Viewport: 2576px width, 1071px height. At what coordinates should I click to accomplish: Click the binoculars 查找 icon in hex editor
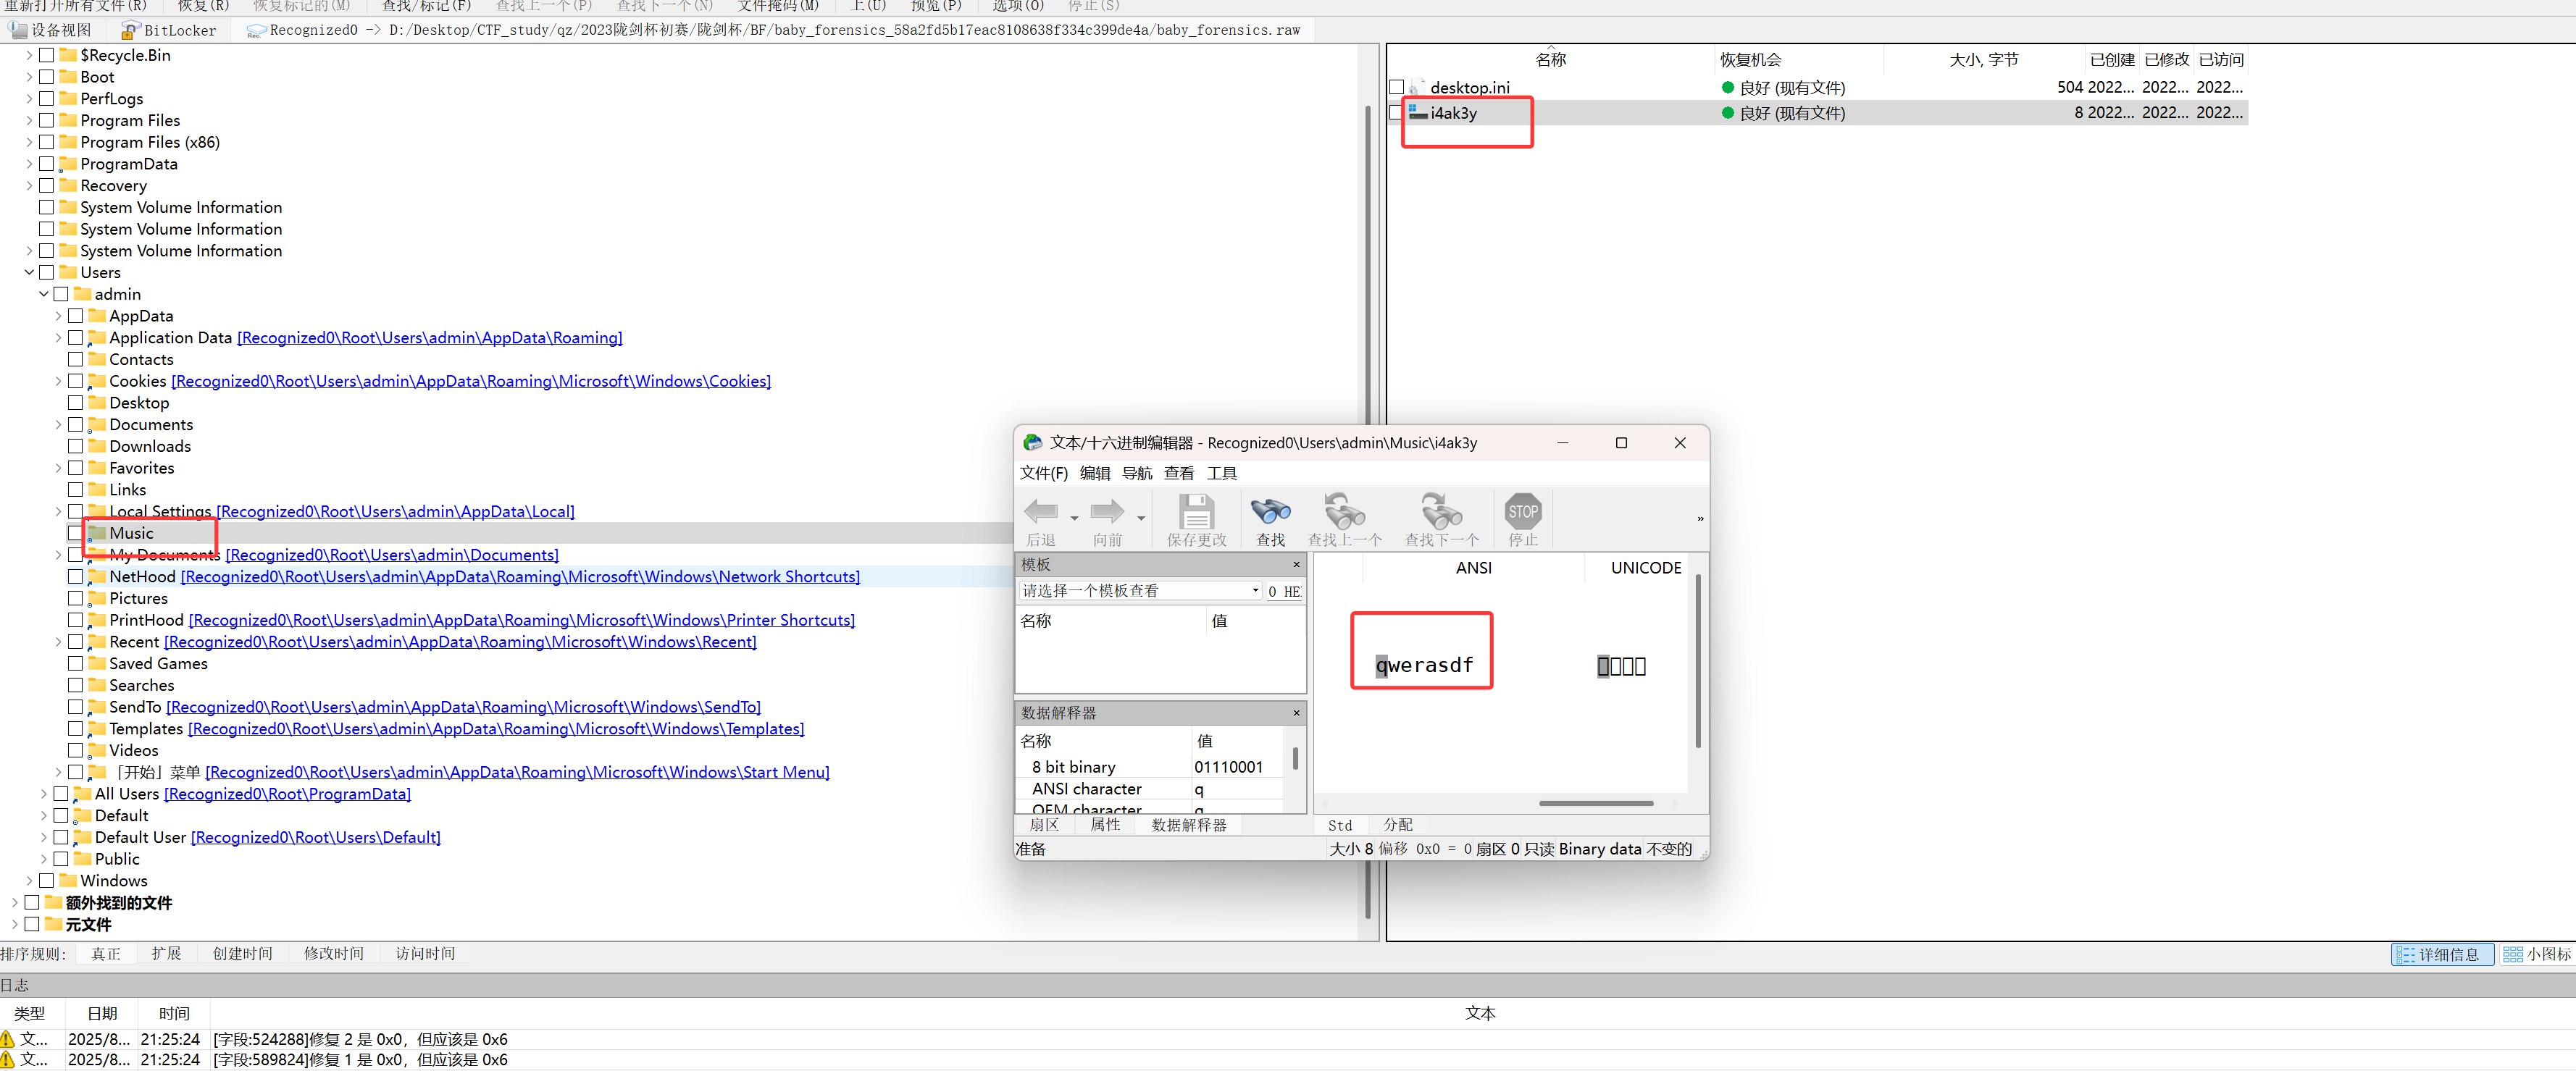point(1270,512)
